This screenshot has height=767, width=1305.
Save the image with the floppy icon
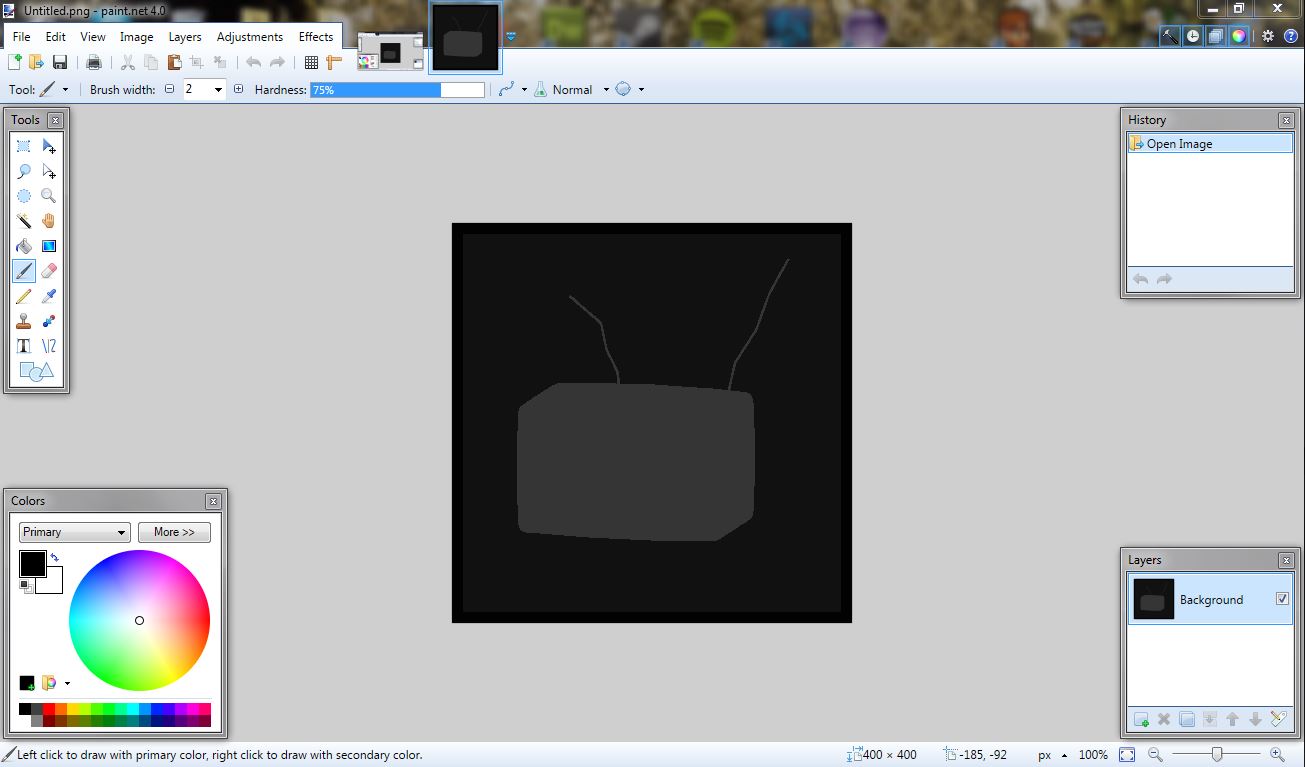(60, 62)
